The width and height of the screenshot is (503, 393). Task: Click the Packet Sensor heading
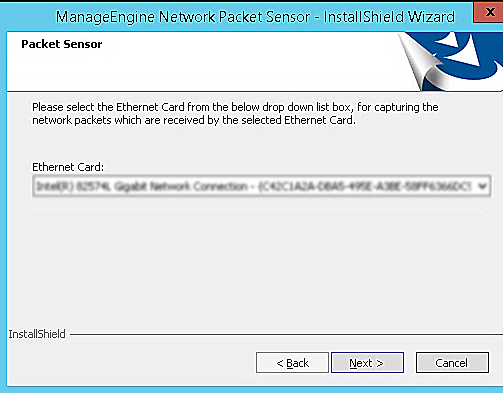[x=62, y=44]
